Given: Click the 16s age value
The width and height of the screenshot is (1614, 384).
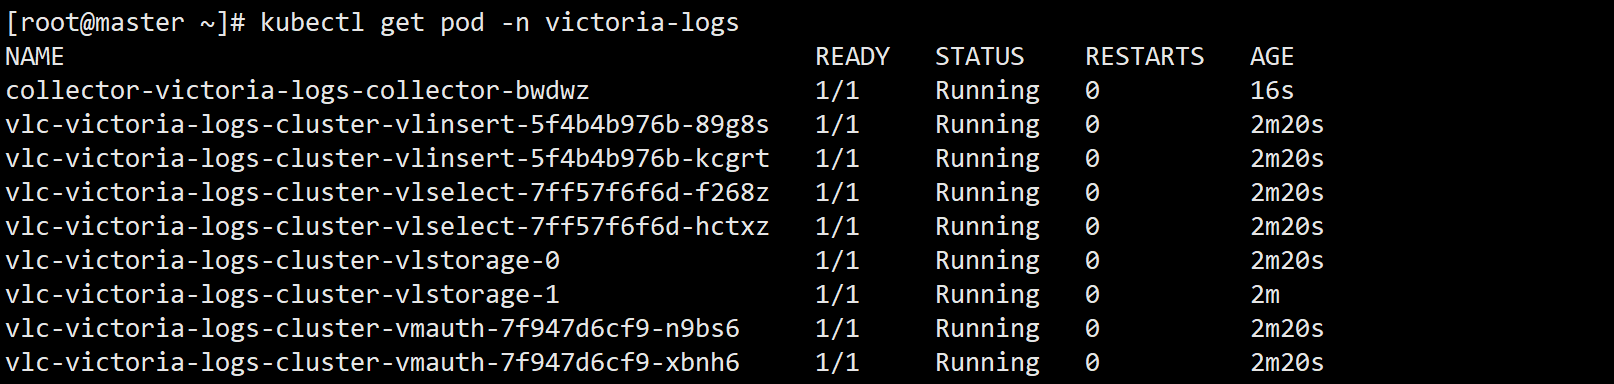Looking at the screenshot, I should [1272, 91].
